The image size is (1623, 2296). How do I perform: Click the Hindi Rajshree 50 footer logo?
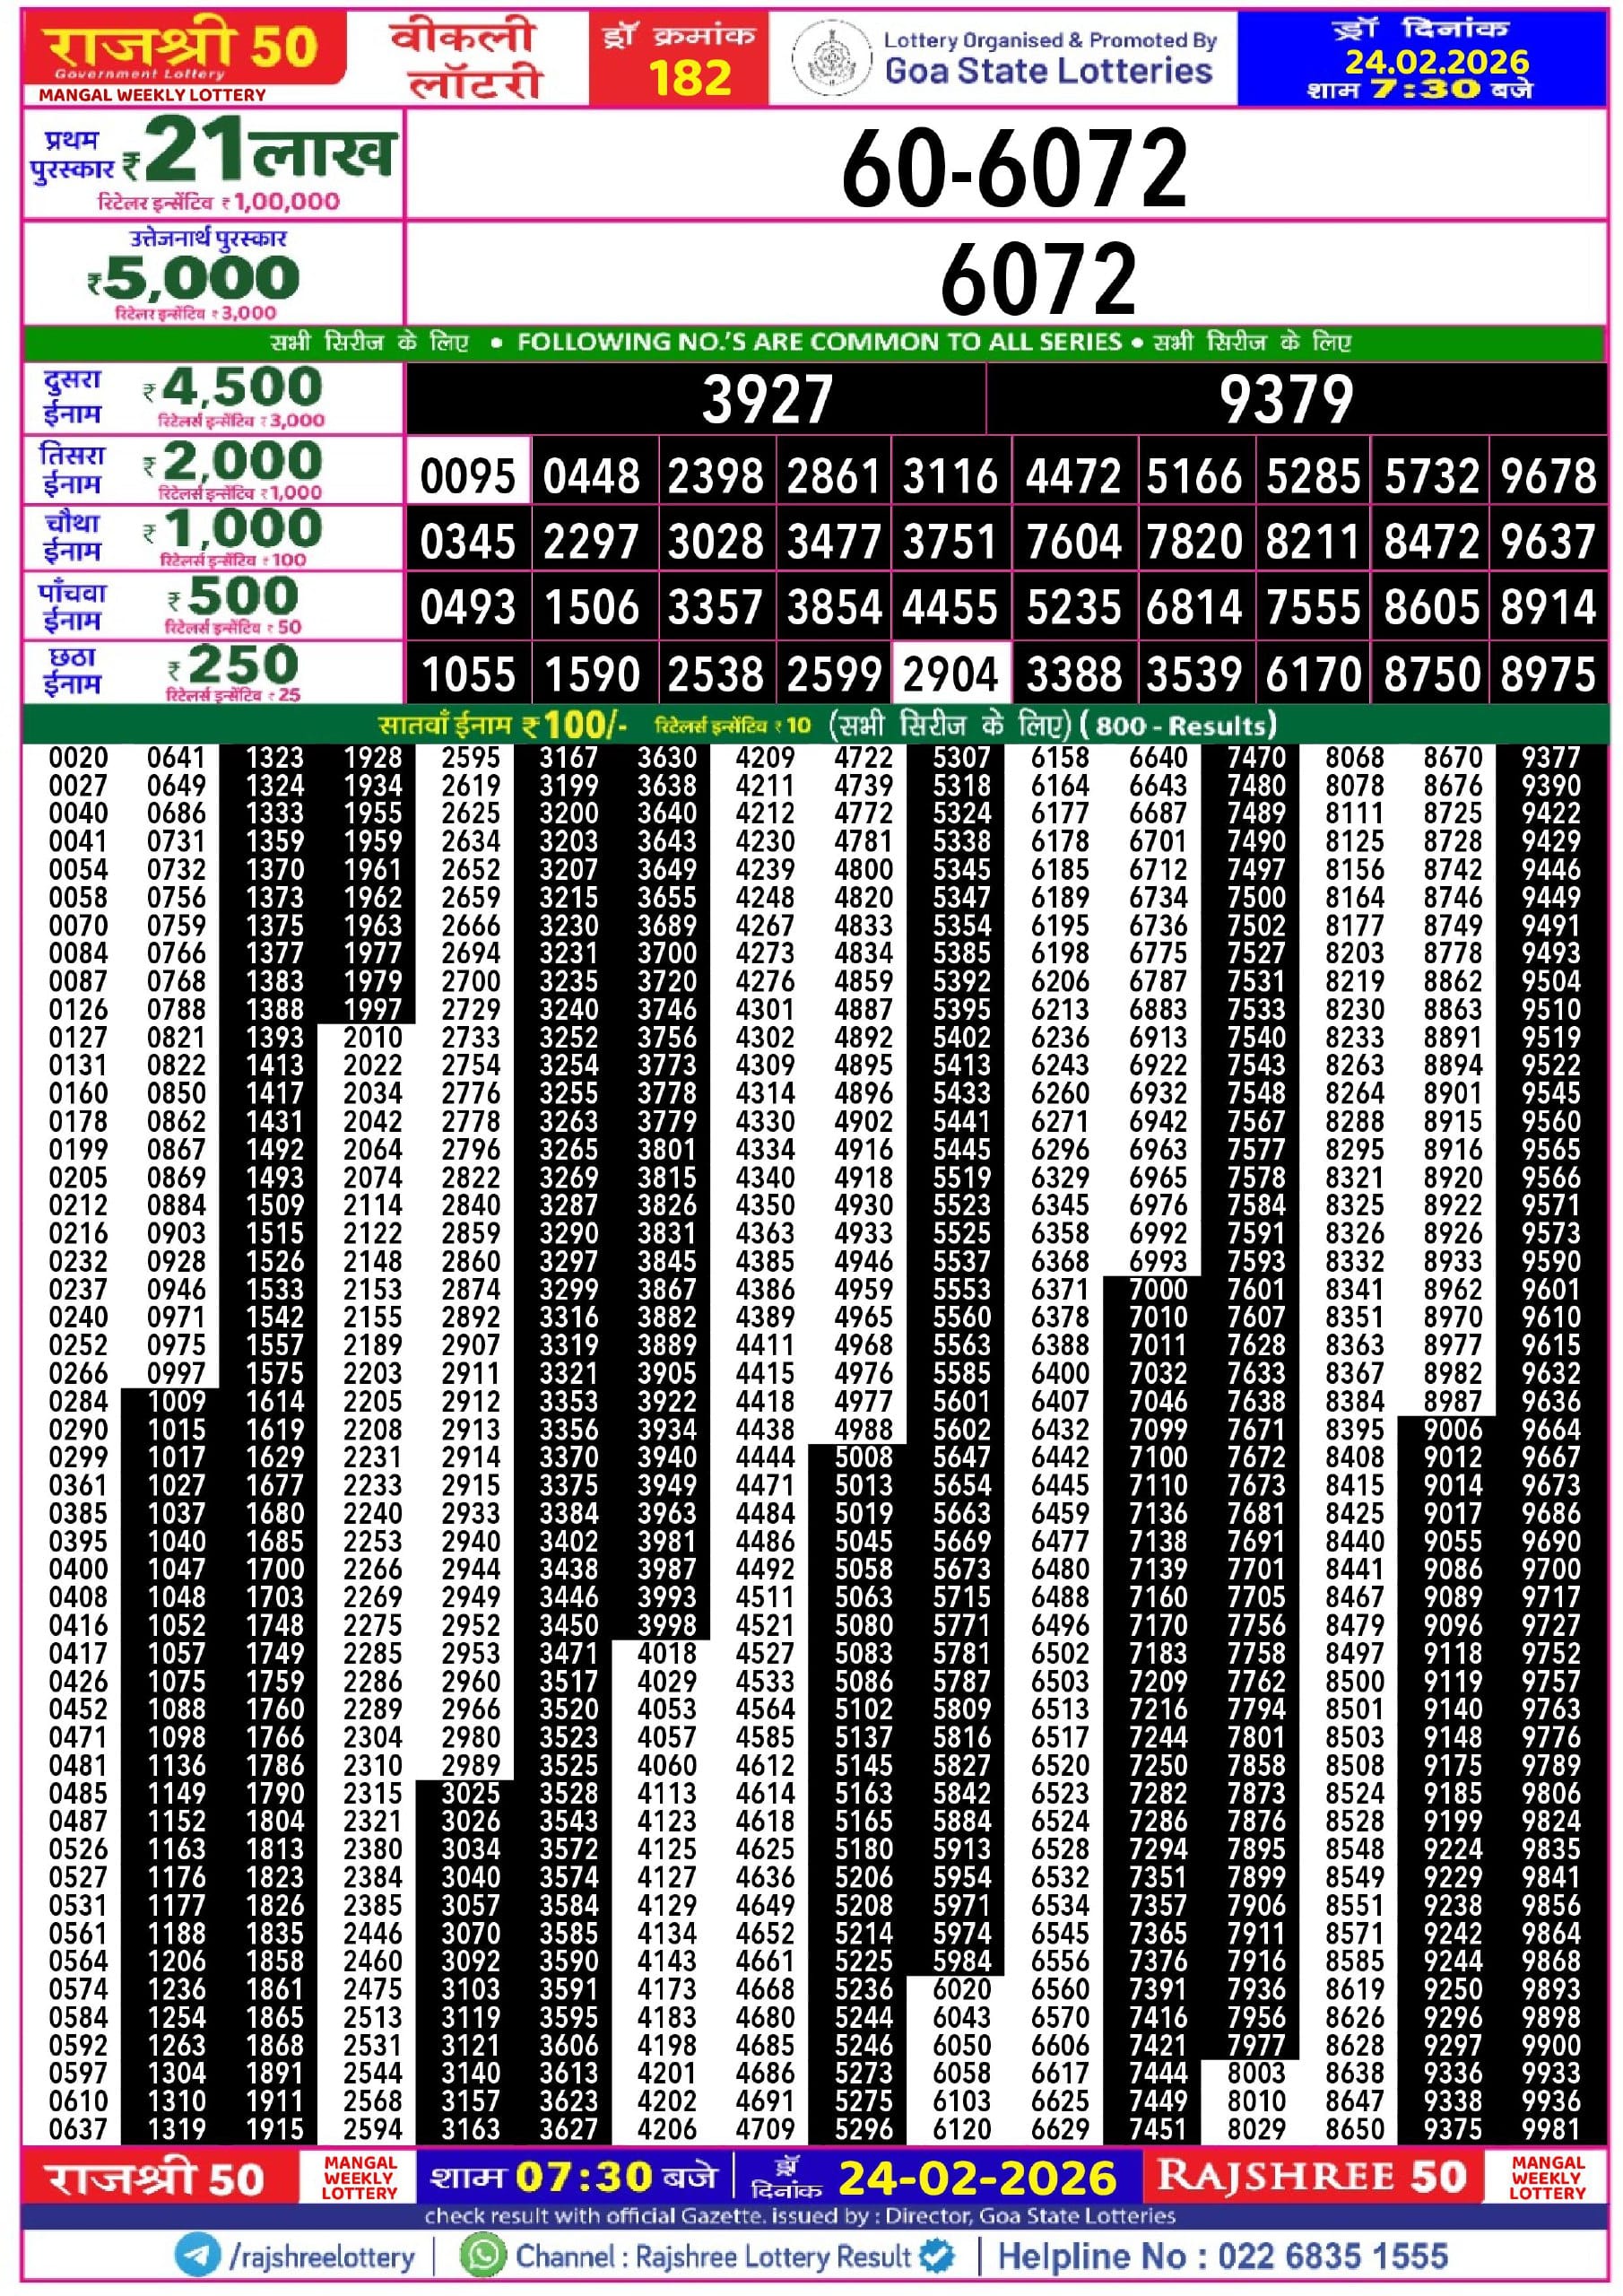156,2178
